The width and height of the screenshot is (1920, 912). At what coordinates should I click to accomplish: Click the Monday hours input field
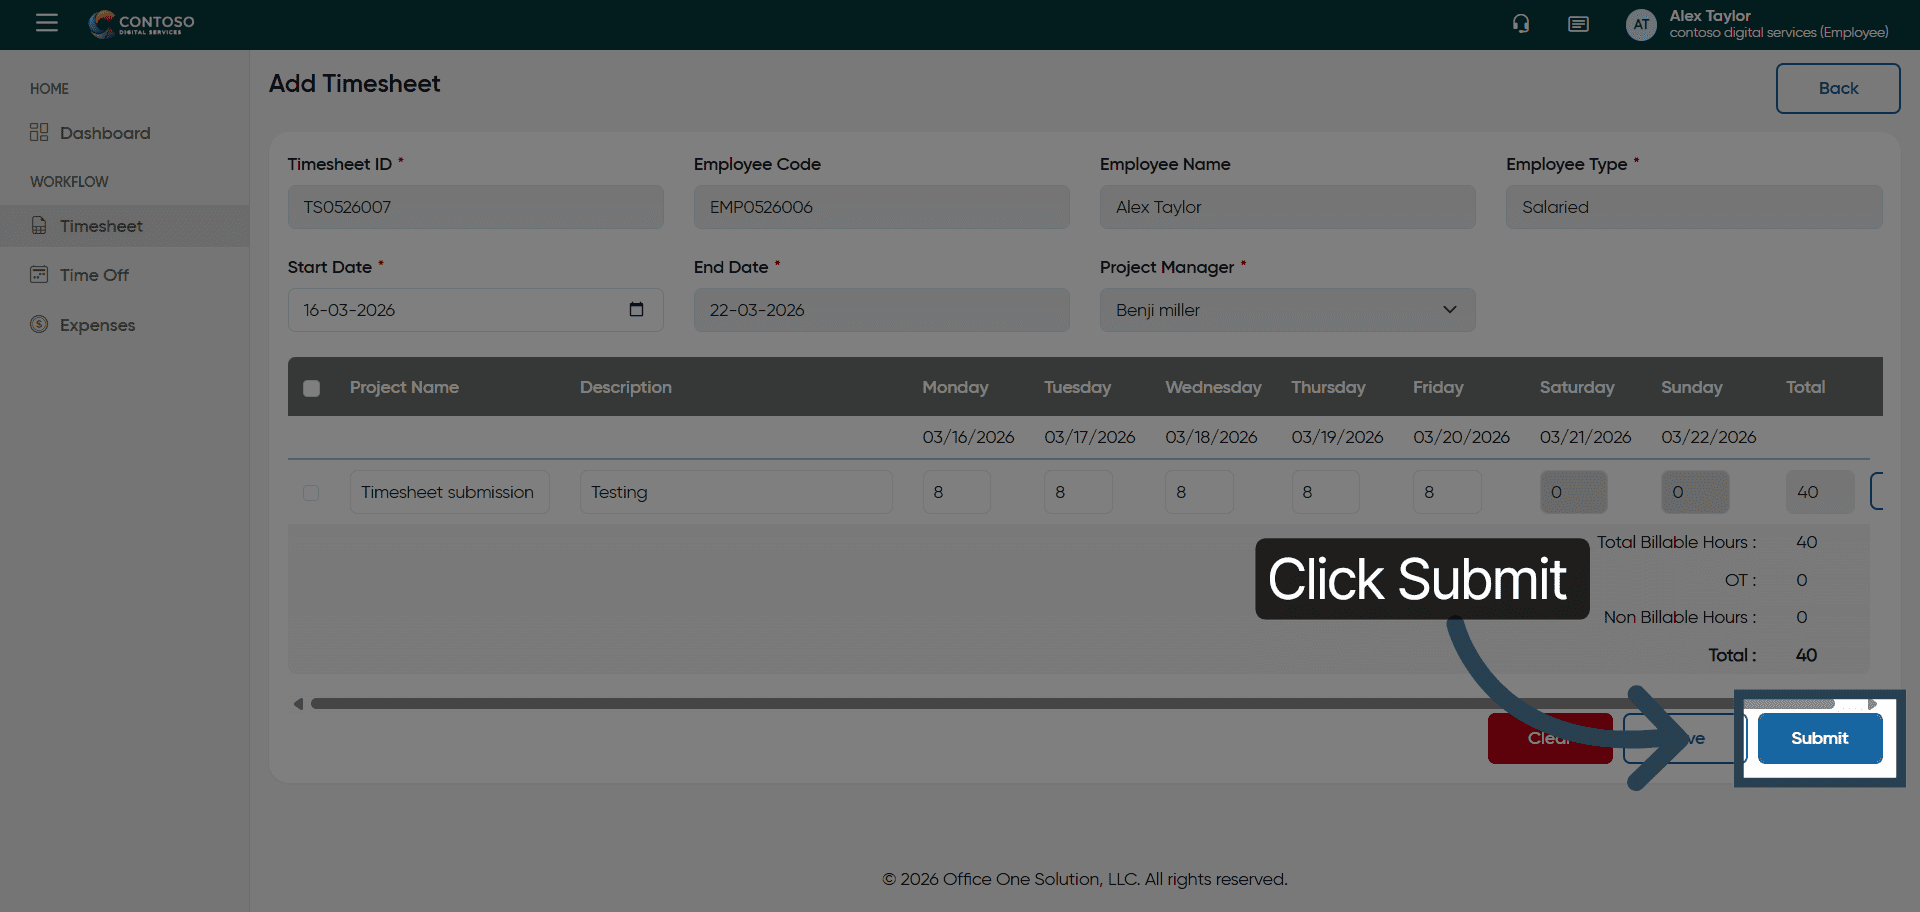[x=956, y=492]
